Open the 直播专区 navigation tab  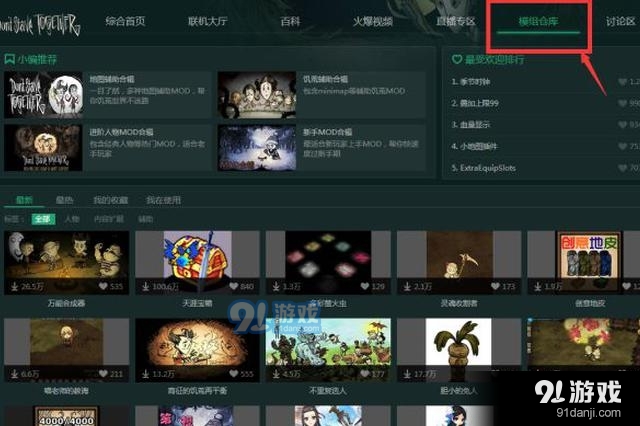pyautogui.click(x=456, y=21)
